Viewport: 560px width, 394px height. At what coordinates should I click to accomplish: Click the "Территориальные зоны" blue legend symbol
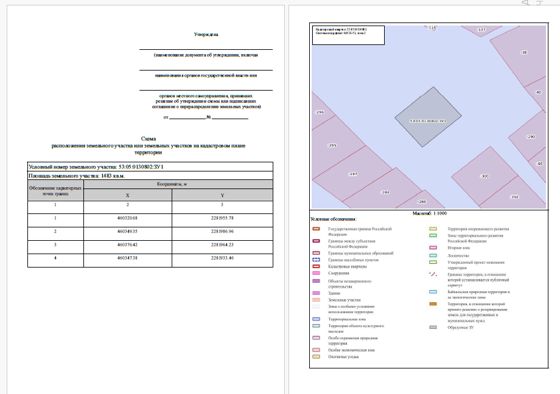point(316,319)
